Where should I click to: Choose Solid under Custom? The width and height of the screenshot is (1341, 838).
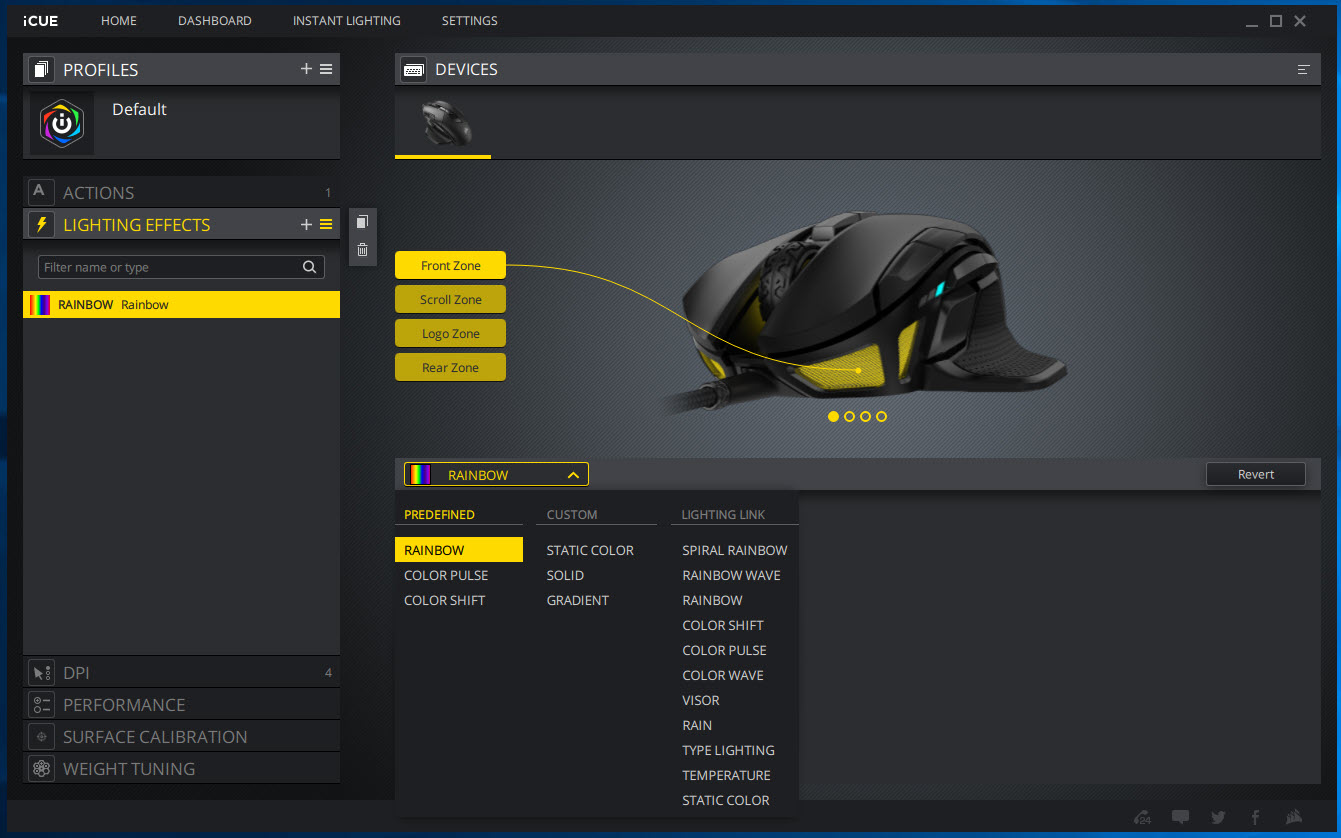point(565,575)
